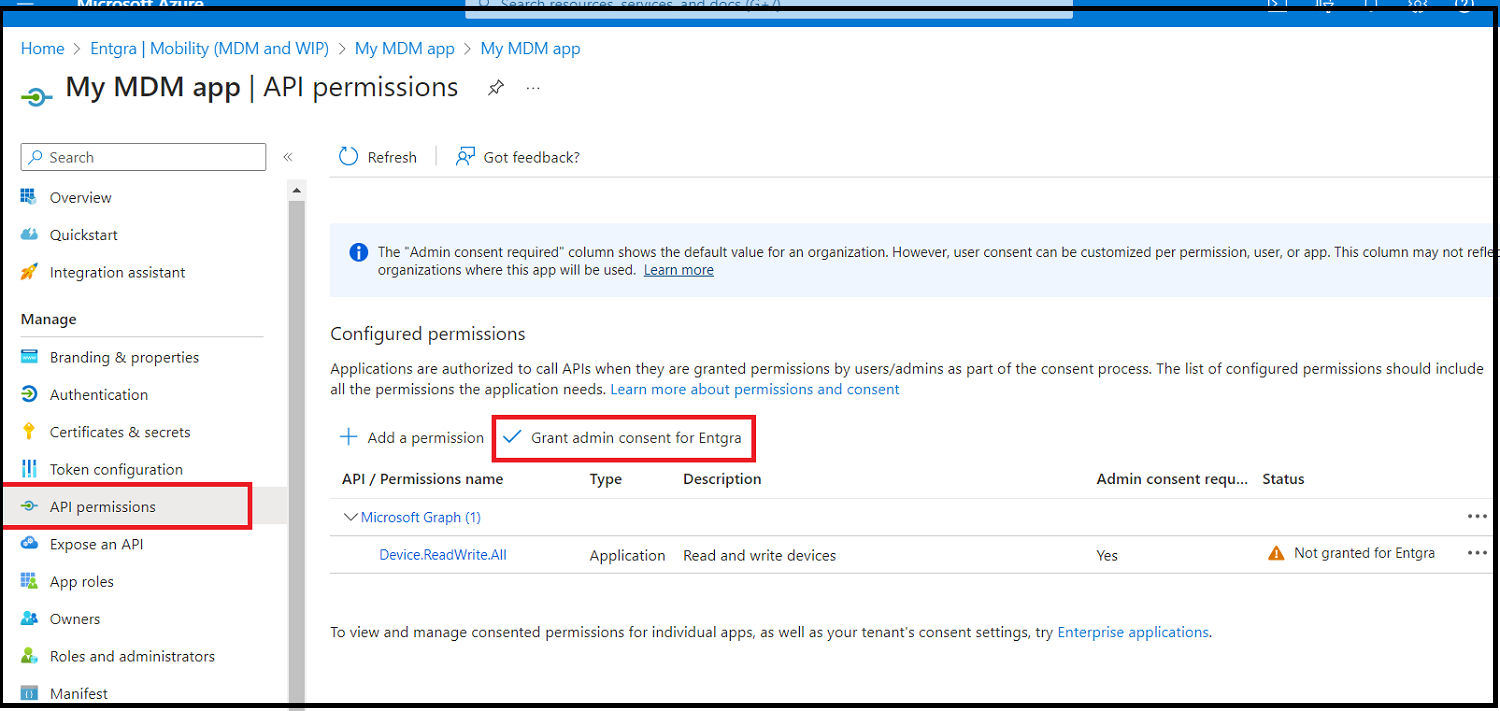Open the Enterprise applications link
Screen dimensions: 1500x711
click(x=1133, y=632)
